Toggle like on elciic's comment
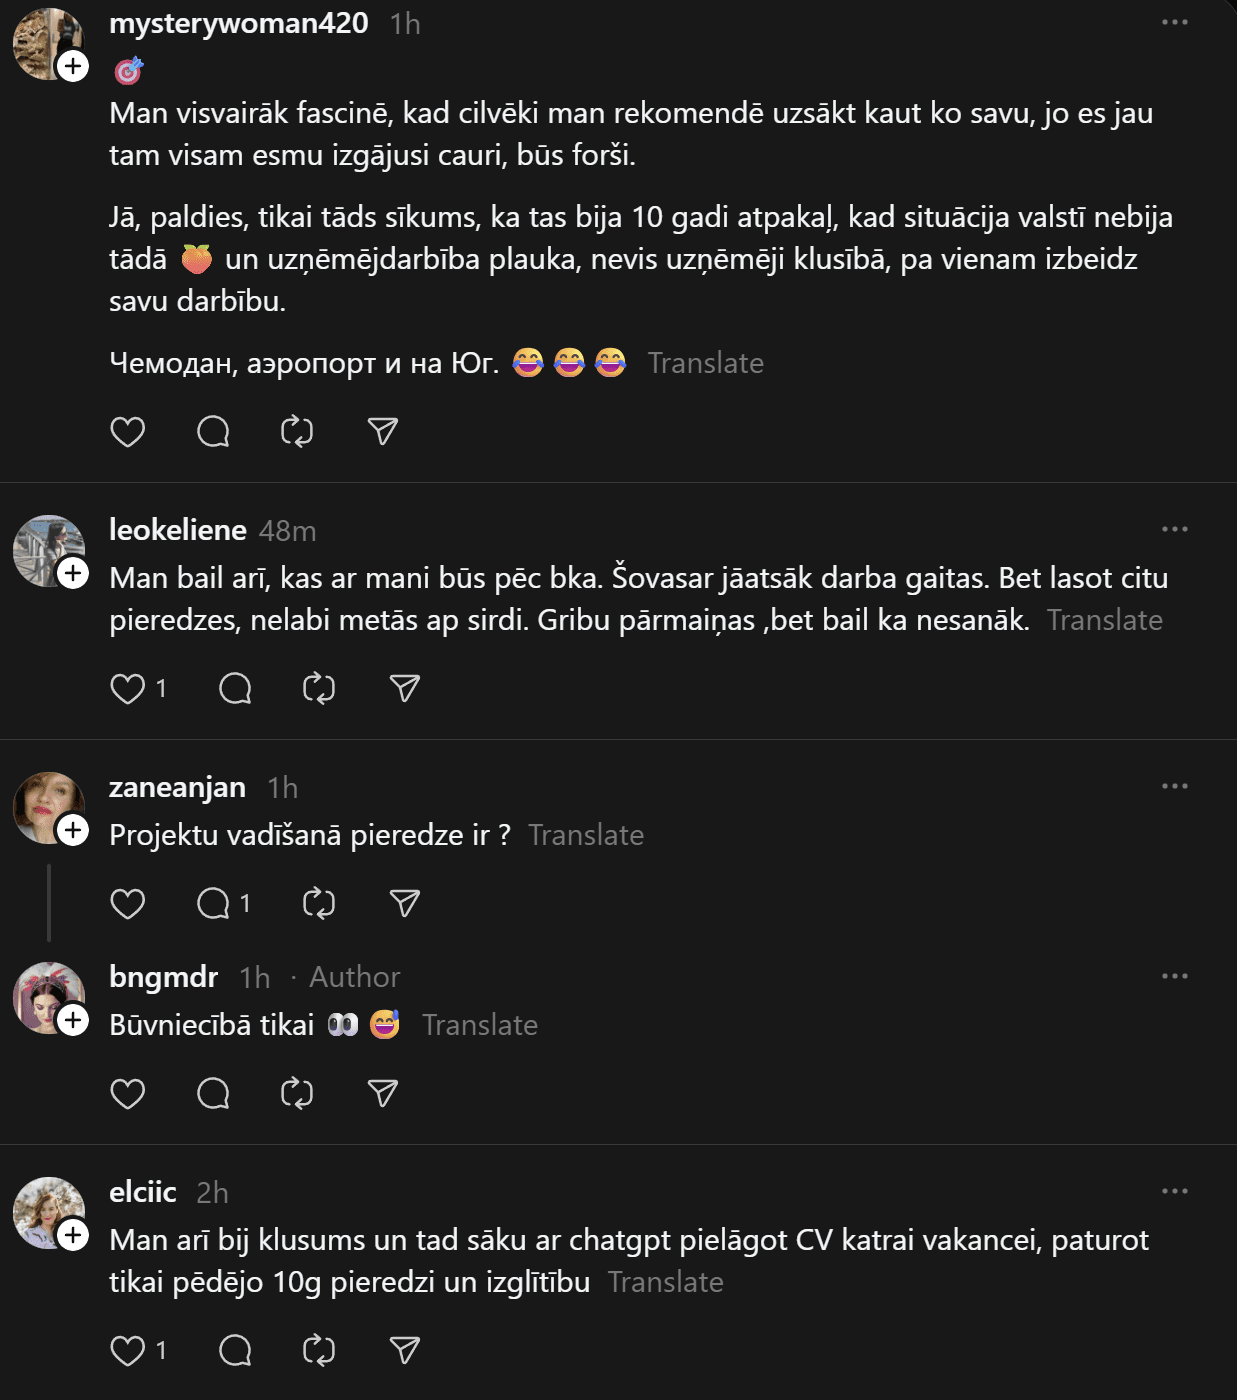The width and height of the screenshot is (1237, 1400). pos(127,1351)
